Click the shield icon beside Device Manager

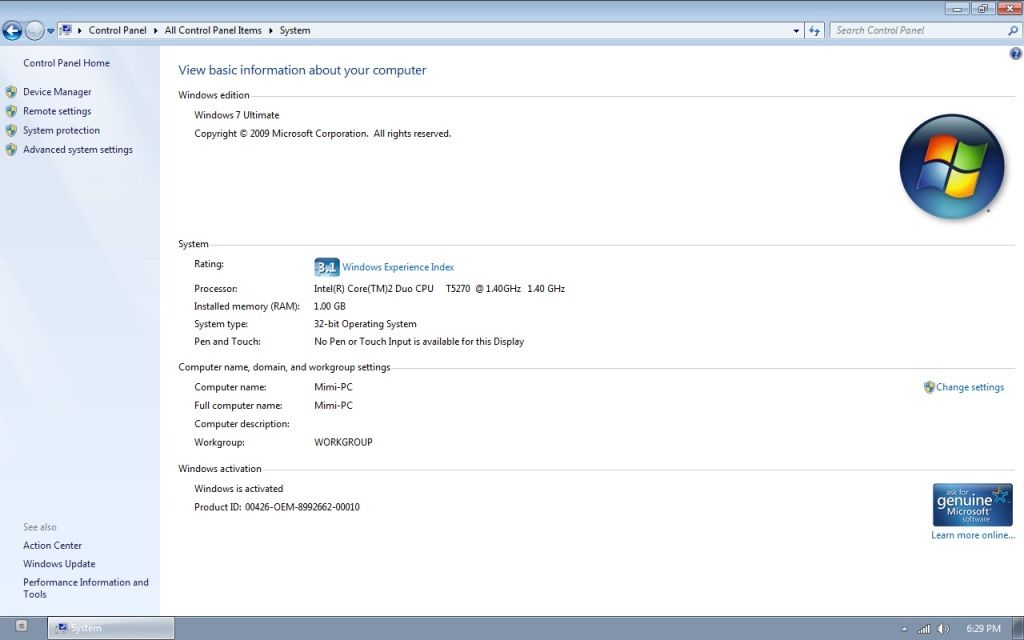pyautogui.click(x=11, y=92)
